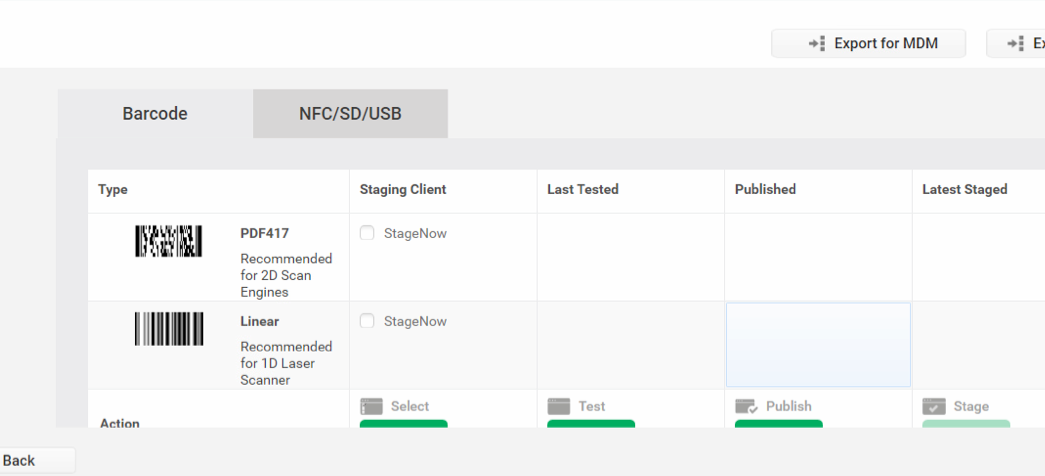Click the Stage action icon
Screen dimensions: 1045x476
point(934,406)
